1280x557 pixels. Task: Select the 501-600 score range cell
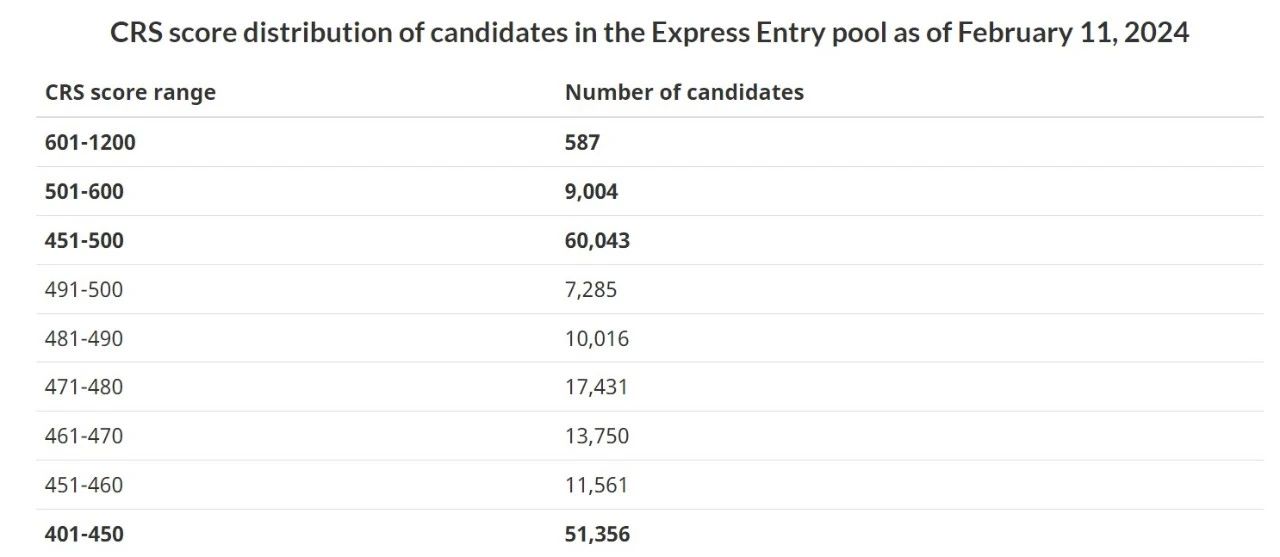point(84,191)
